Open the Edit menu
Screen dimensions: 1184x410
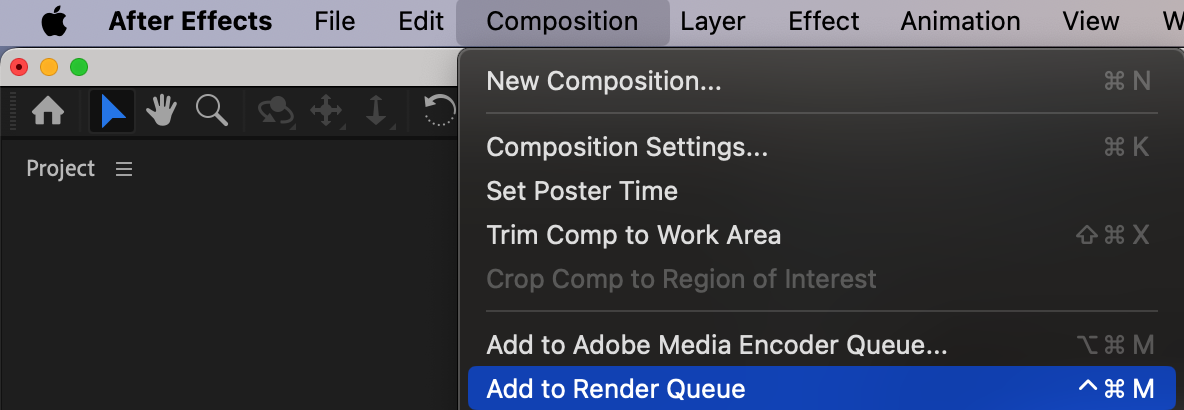(420, 21)
